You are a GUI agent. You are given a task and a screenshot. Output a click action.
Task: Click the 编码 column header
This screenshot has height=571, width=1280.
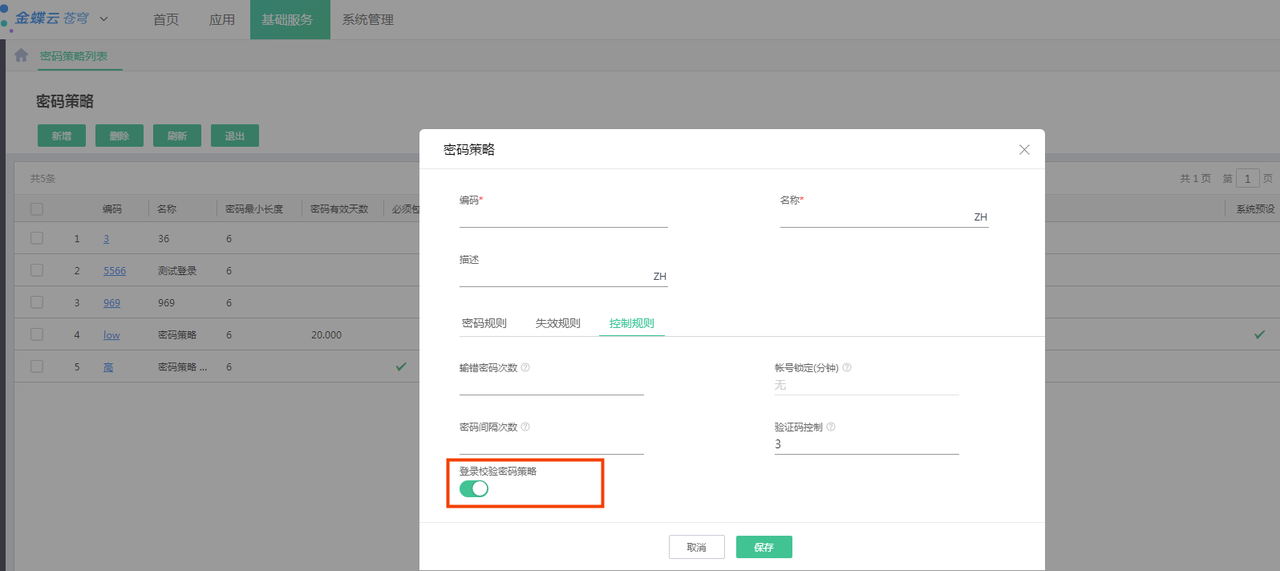pyautogui.click(x=112, y=209)
